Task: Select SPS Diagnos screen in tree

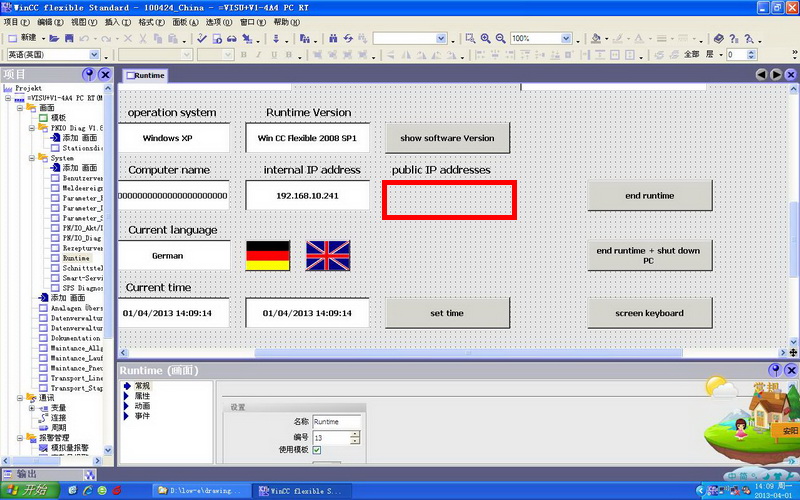Action: pos(83,288)
